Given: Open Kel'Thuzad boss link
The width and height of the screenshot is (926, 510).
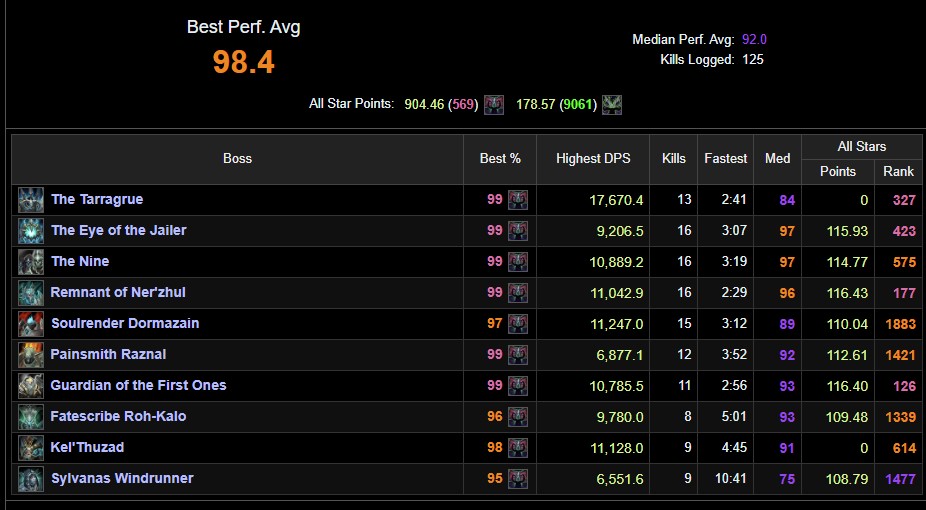Looking at the screenshot, I should pyautogui.click(x=87, y=447).
